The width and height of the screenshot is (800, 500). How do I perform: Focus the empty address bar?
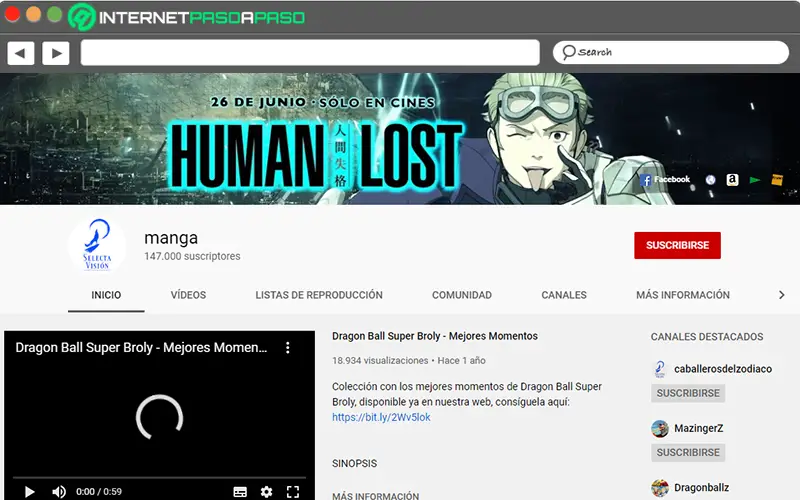pos(310,53)
